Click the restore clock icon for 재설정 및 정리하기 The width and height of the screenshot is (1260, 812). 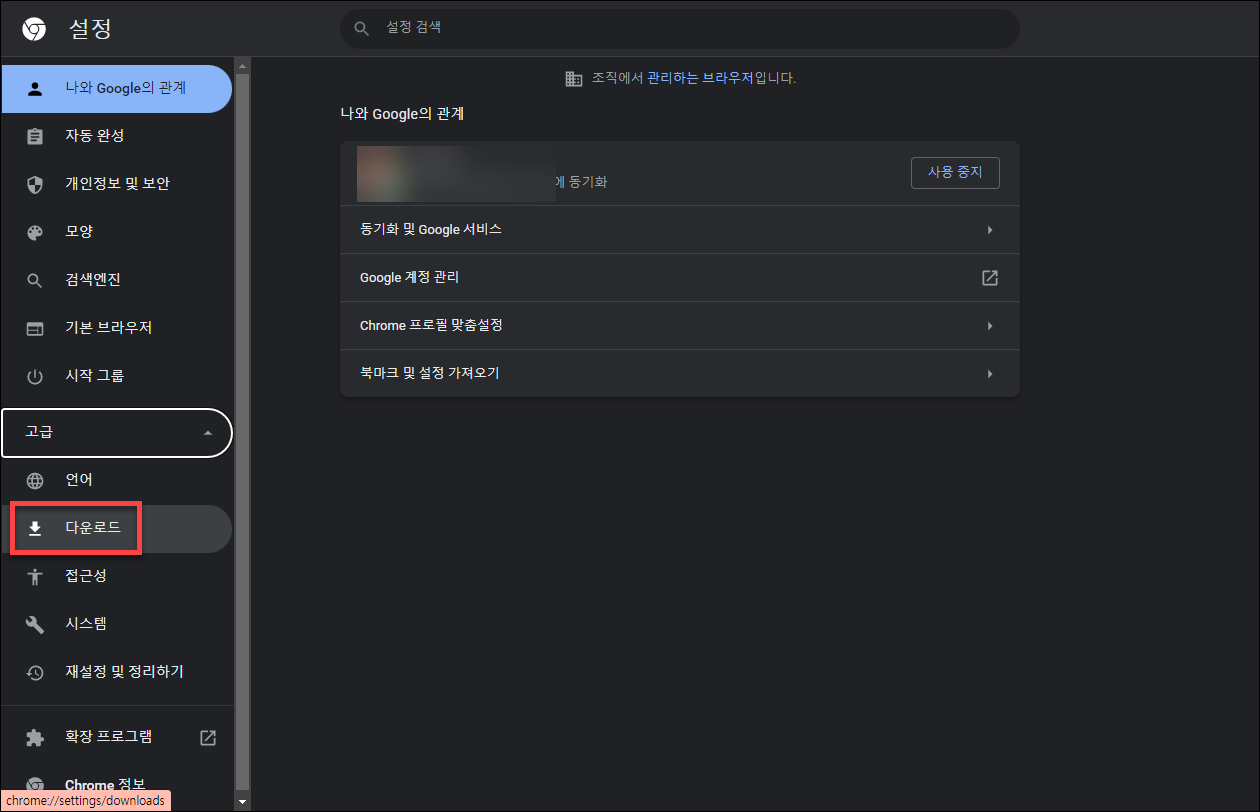coord(35,672)
